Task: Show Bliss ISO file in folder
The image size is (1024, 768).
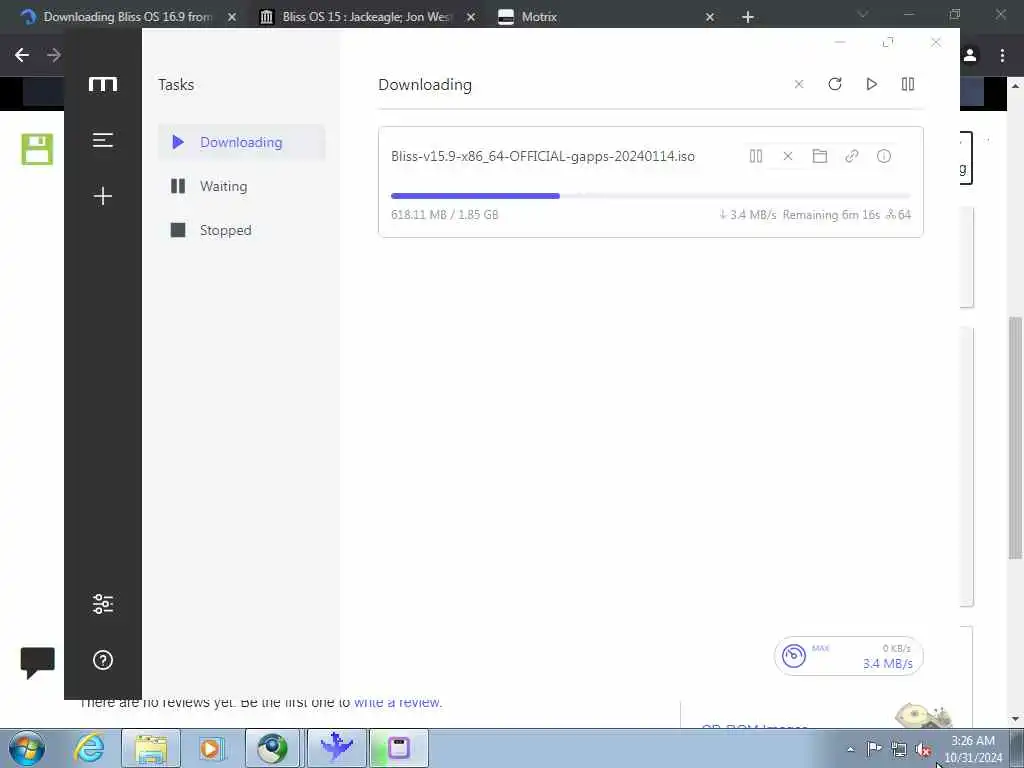Action: (x=820, y=156)
